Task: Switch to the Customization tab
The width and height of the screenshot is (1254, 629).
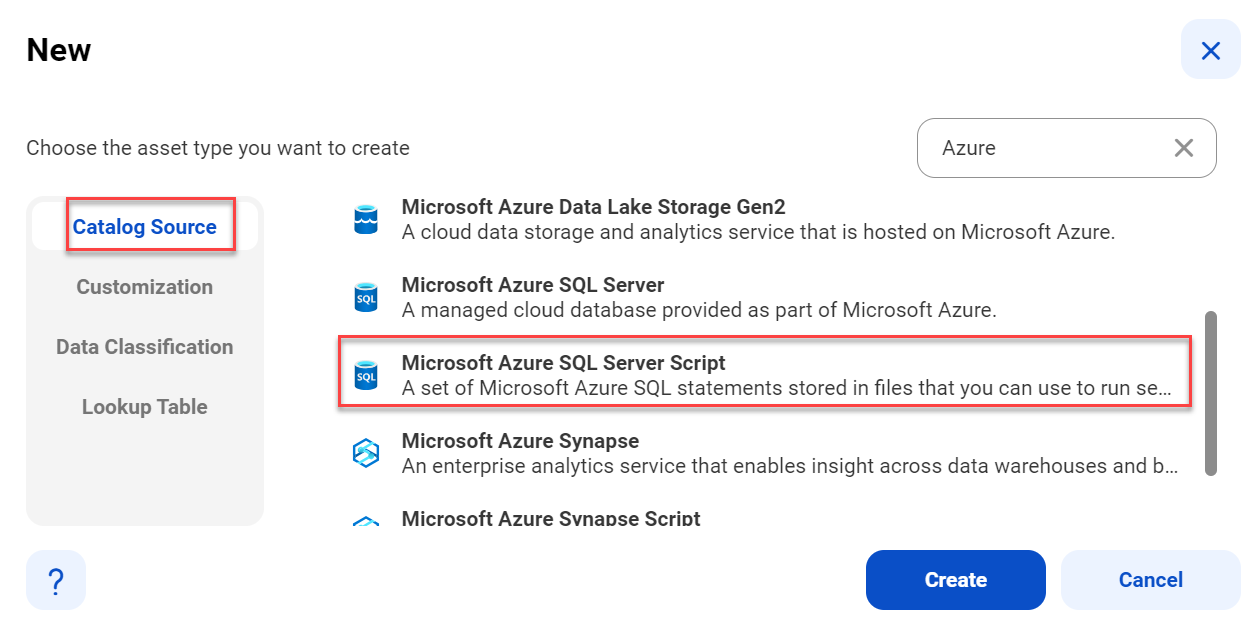Action: tap(145, 287)
